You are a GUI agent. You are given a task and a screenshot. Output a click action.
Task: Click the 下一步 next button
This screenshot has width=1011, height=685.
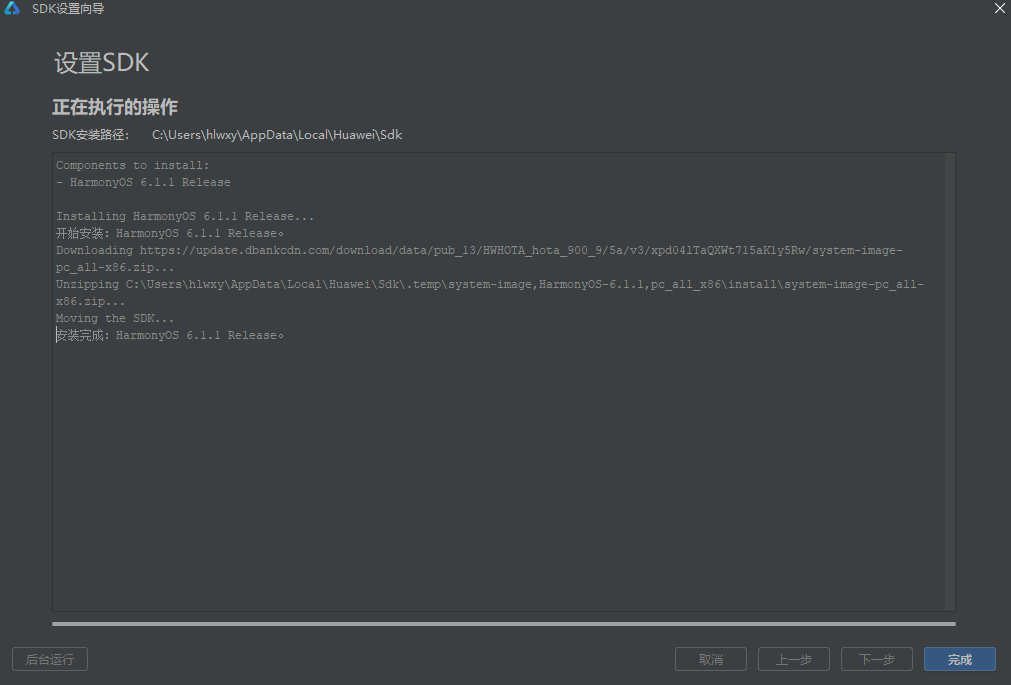tap(877, 659)
